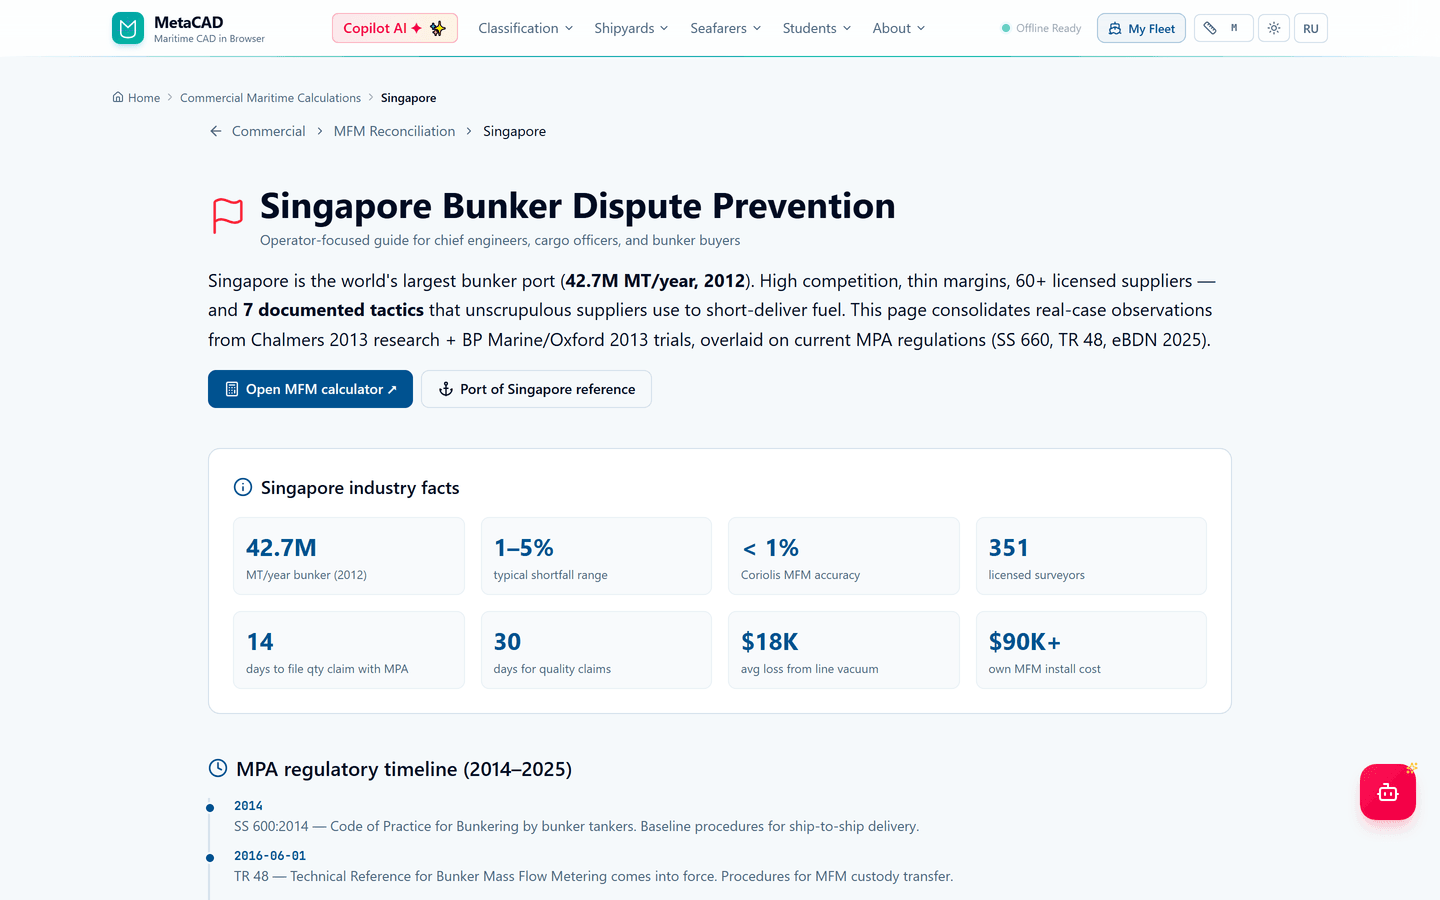1440x900 pixels.
Task: Open the red chatbot assistant floating button
Action: [x=1388, y=792]
